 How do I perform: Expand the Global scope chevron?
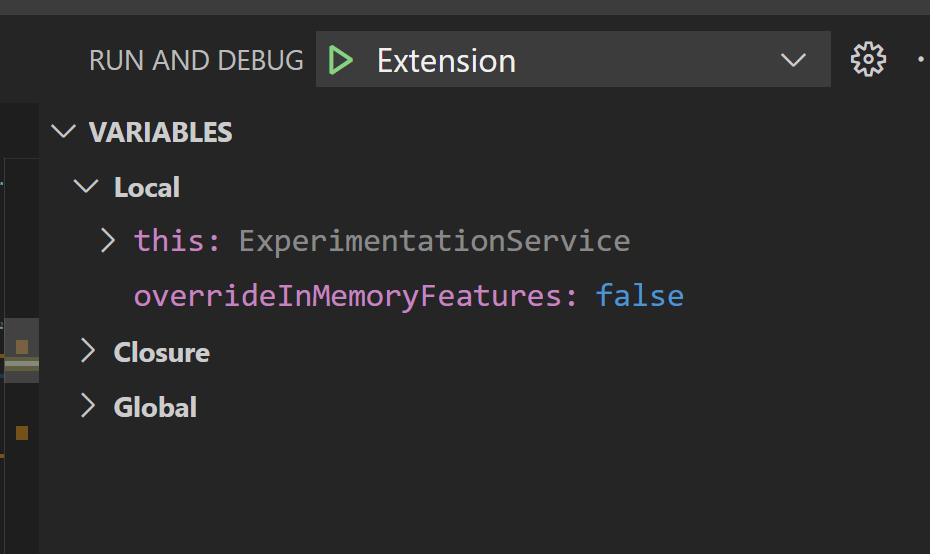click(x=88, y=406)
